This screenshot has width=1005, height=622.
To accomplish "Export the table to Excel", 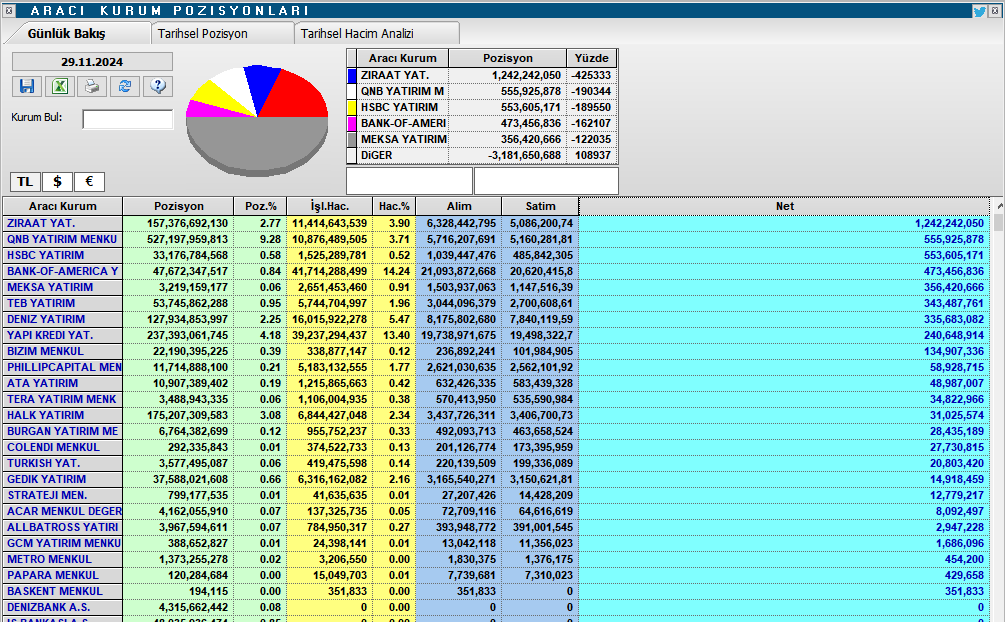I will [60, 86].
